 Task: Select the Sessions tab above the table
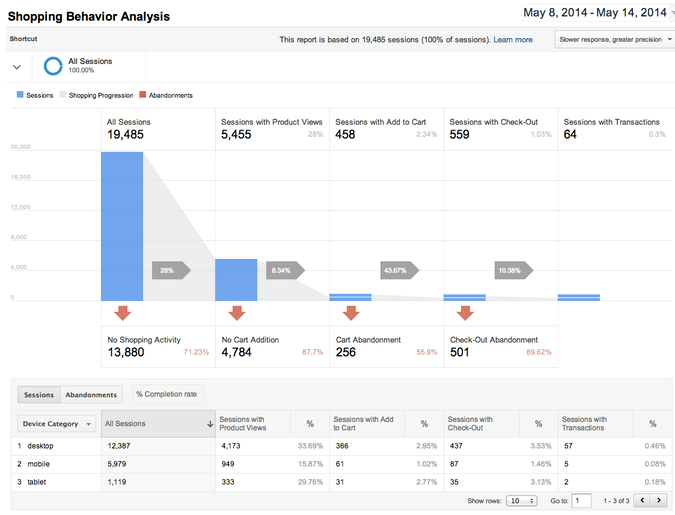point(39,395)
